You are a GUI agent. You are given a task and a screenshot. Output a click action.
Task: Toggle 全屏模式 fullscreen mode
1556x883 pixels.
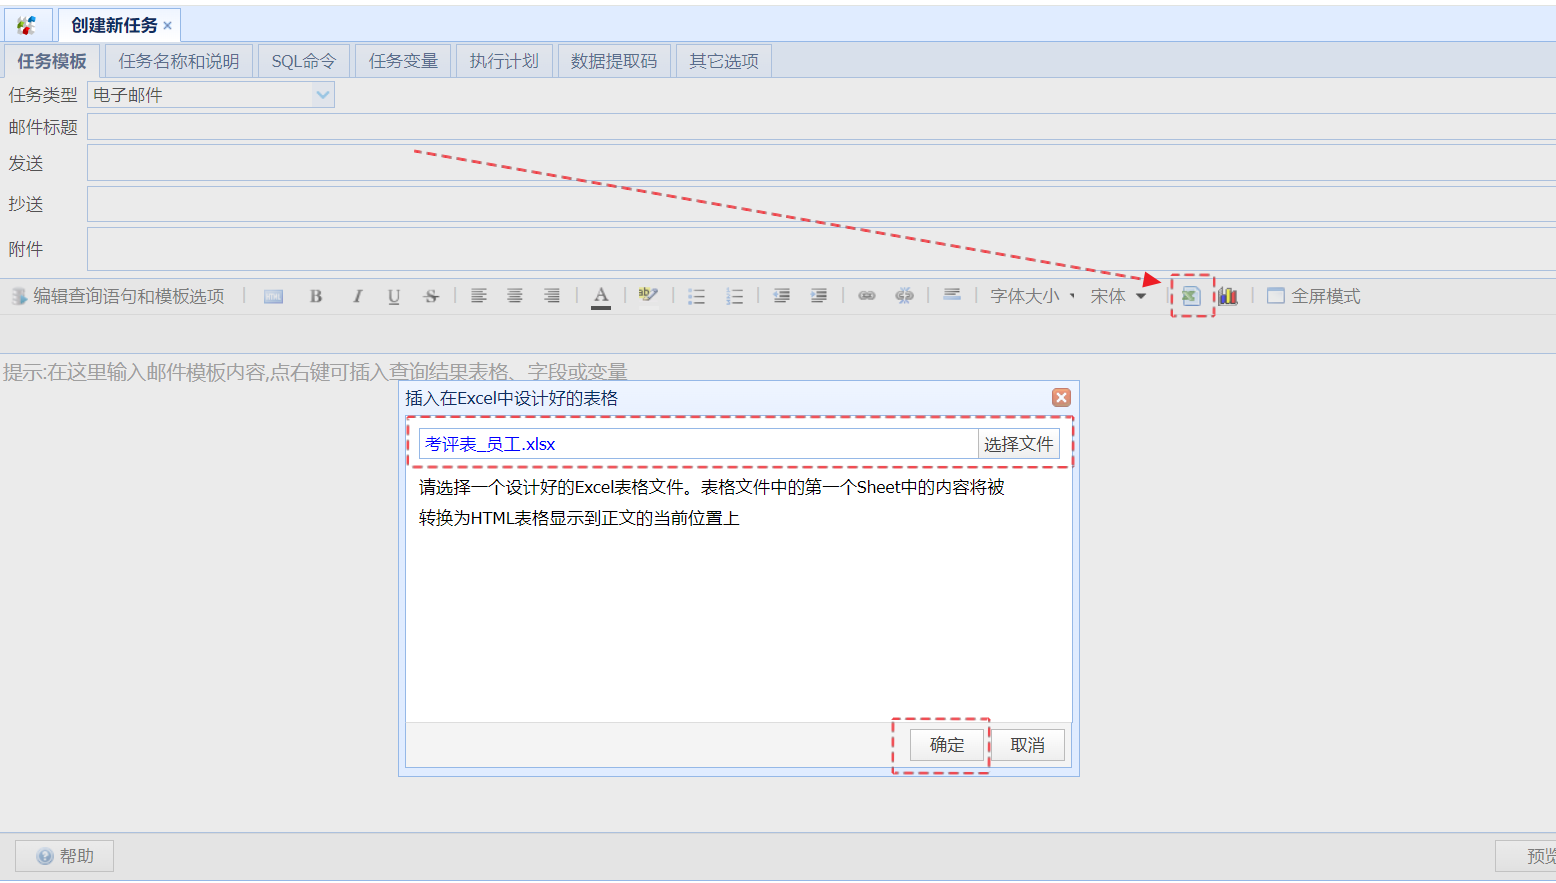(1314, 296)
